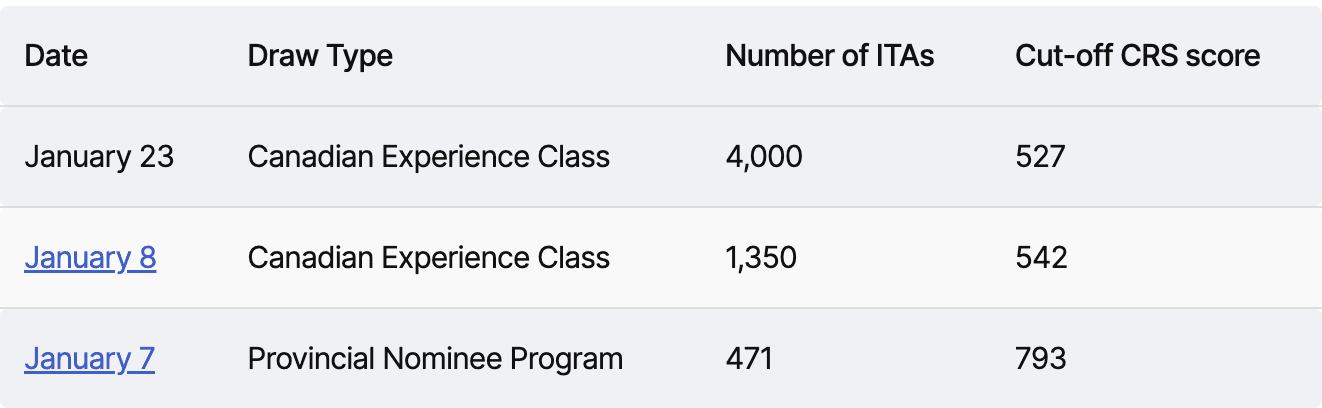1322x408 pixels.
Task: Select the January 23 date cell
Action: (99, 157)
